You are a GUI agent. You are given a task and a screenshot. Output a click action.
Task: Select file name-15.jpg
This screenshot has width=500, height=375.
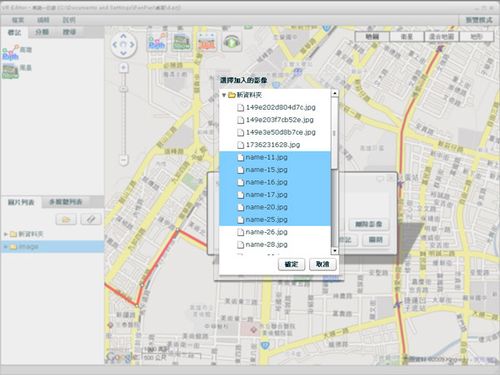pos(275,170)
